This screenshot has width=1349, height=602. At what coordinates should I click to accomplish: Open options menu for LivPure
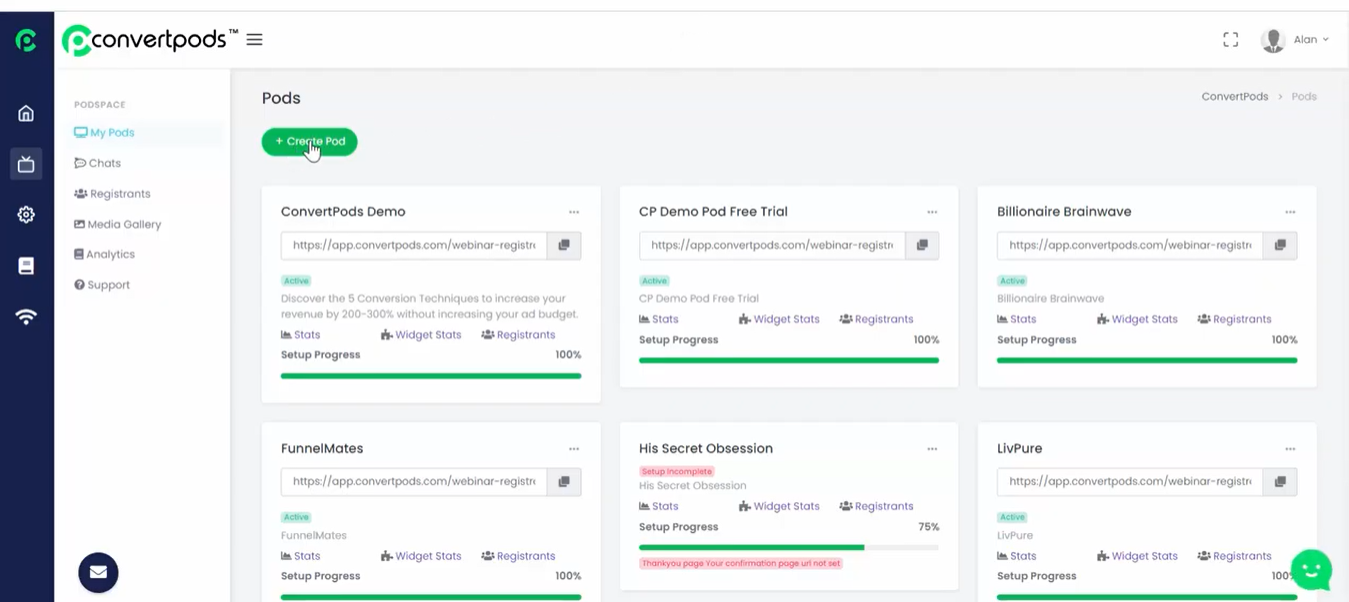(1290, 449)
